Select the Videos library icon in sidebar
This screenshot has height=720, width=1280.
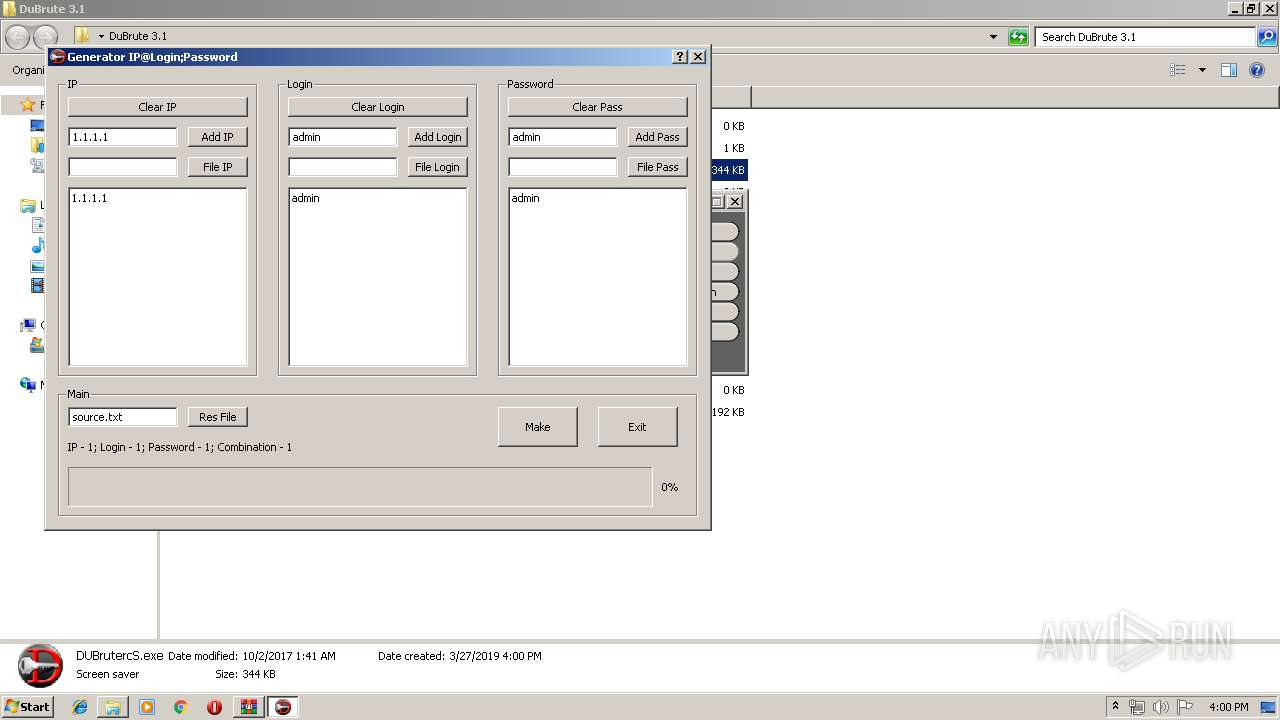click(38, 286)
